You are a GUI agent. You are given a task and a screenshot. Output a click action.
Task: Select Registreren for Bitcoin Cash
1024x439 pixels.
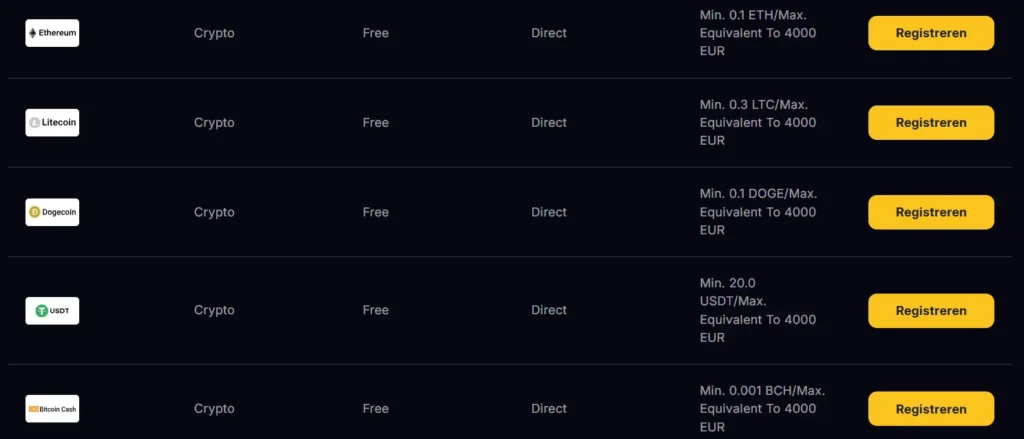coord(930,409)
